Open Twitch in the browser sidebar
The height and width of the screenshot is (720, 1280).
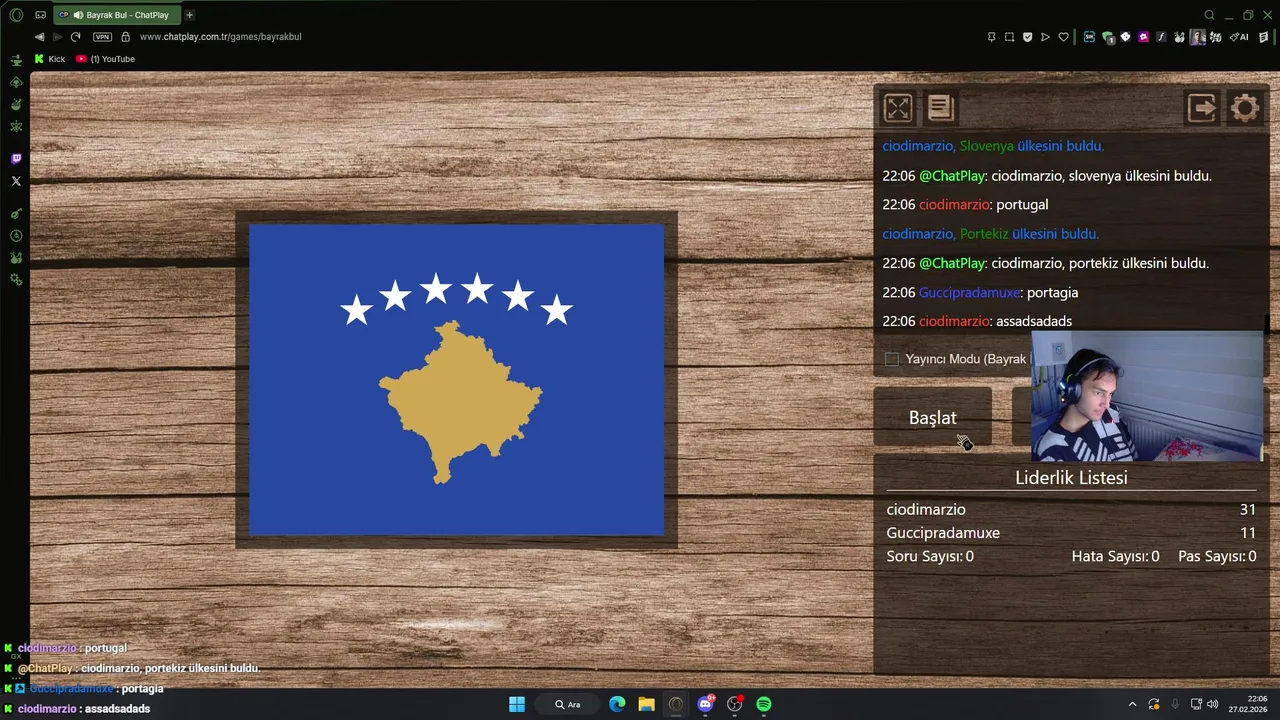(16, 158)
